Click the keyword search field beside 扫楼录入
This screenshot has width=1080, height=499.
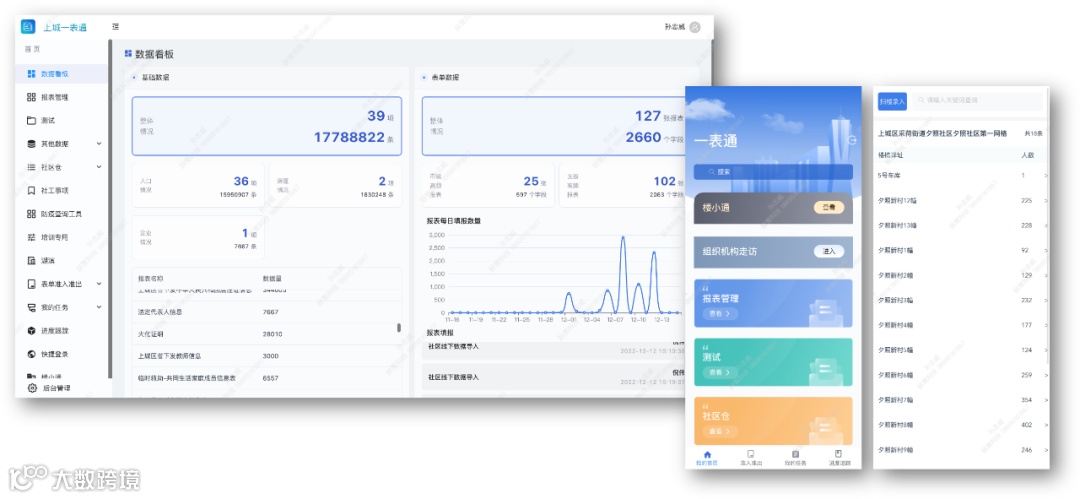pyautogui.click(x=978, y=101)
